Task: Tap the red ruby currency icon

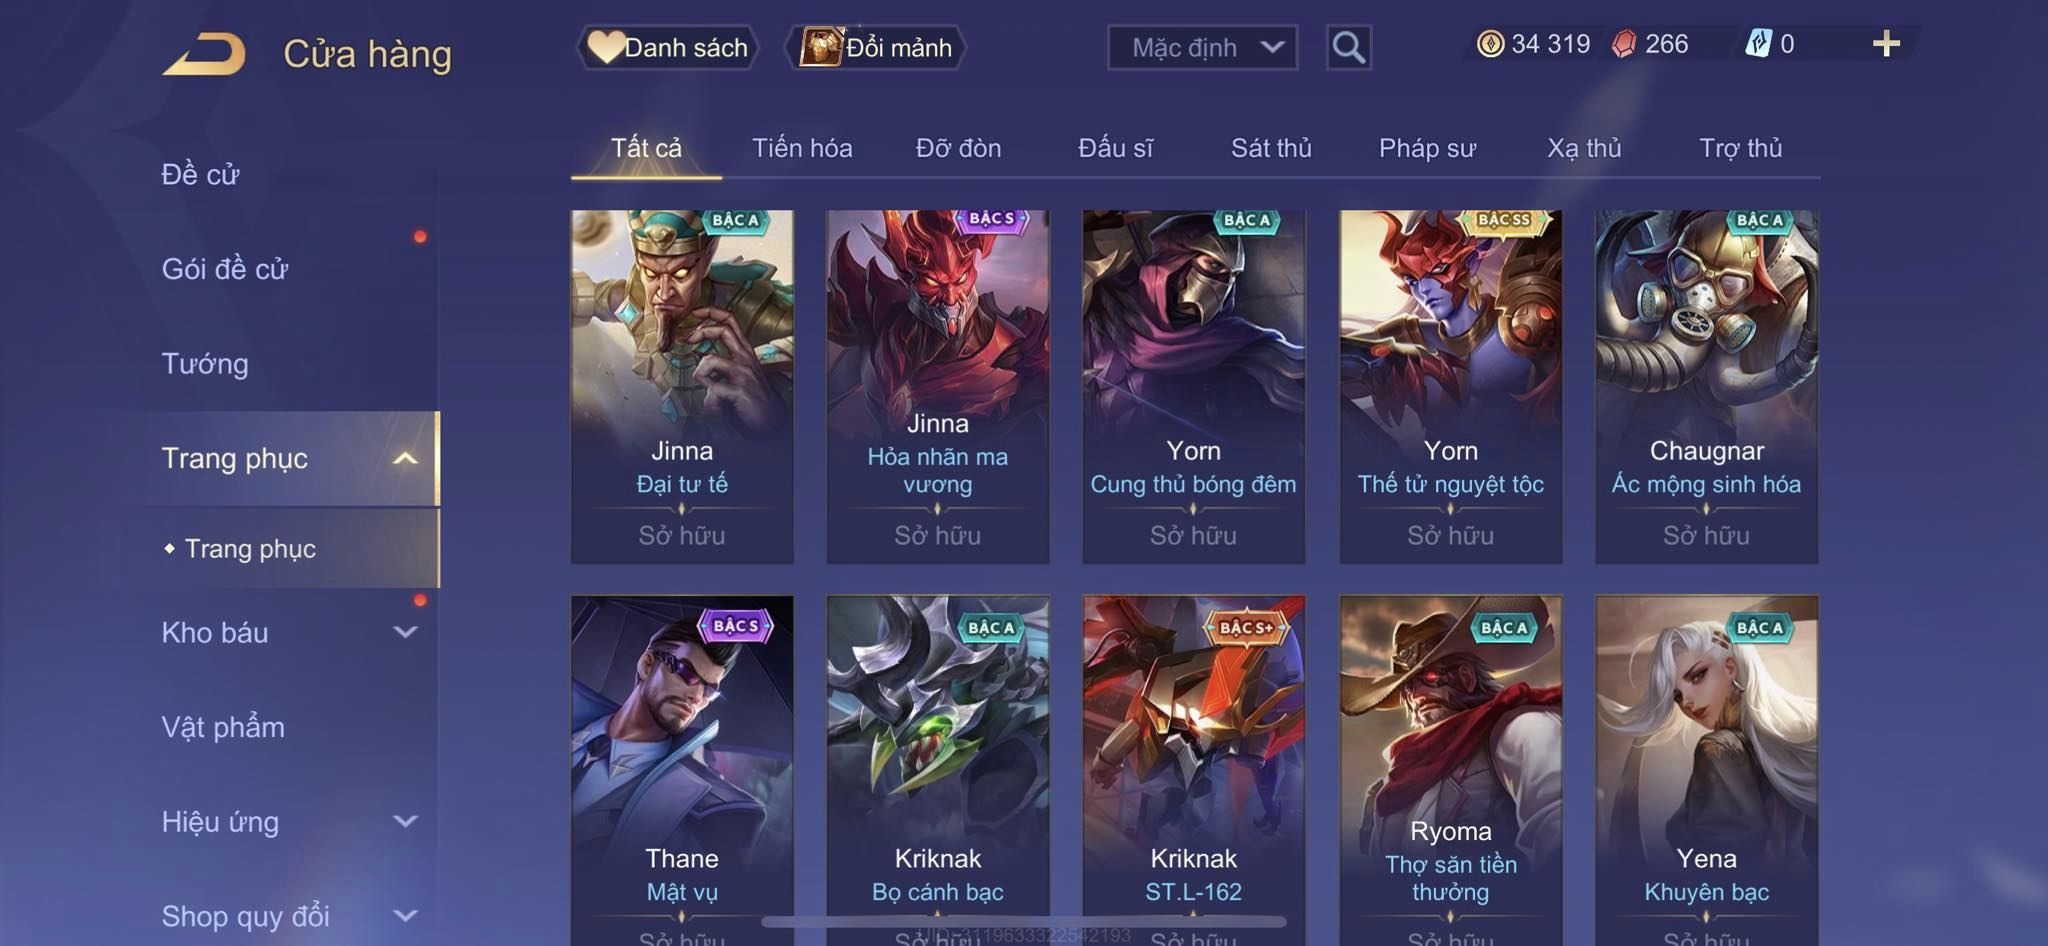Action: point(1624,44)
